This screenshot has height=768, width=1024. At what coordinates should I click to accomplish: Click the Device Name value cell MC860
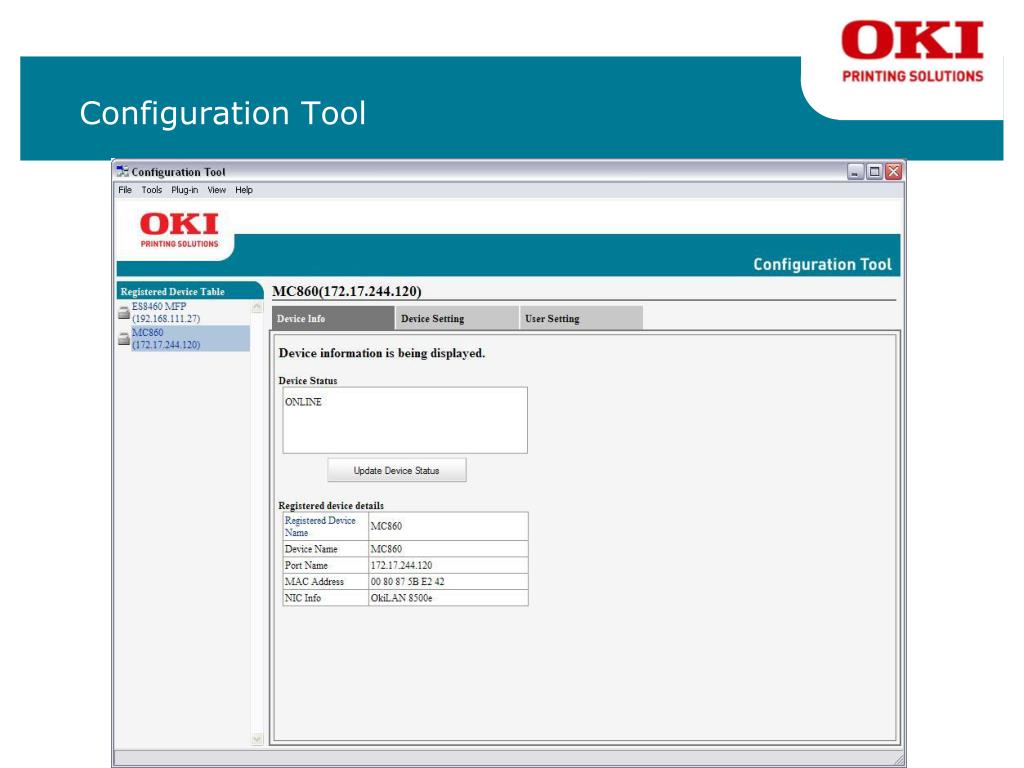point(448,549)
